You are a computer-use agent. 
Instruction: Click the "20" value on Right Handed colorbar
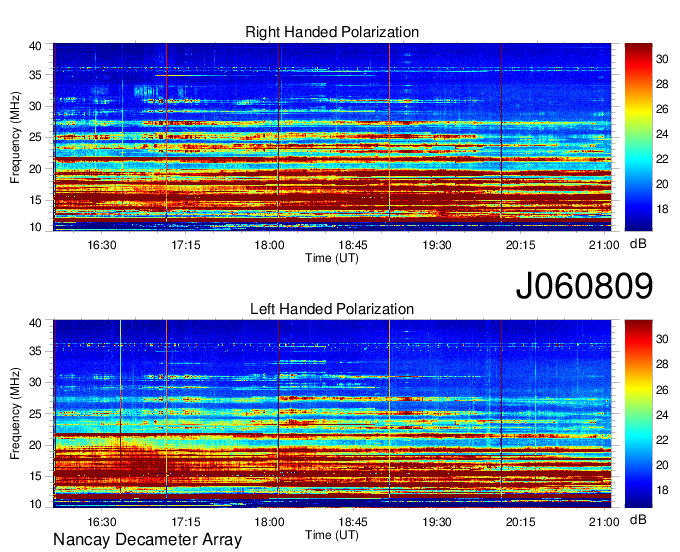662,184
